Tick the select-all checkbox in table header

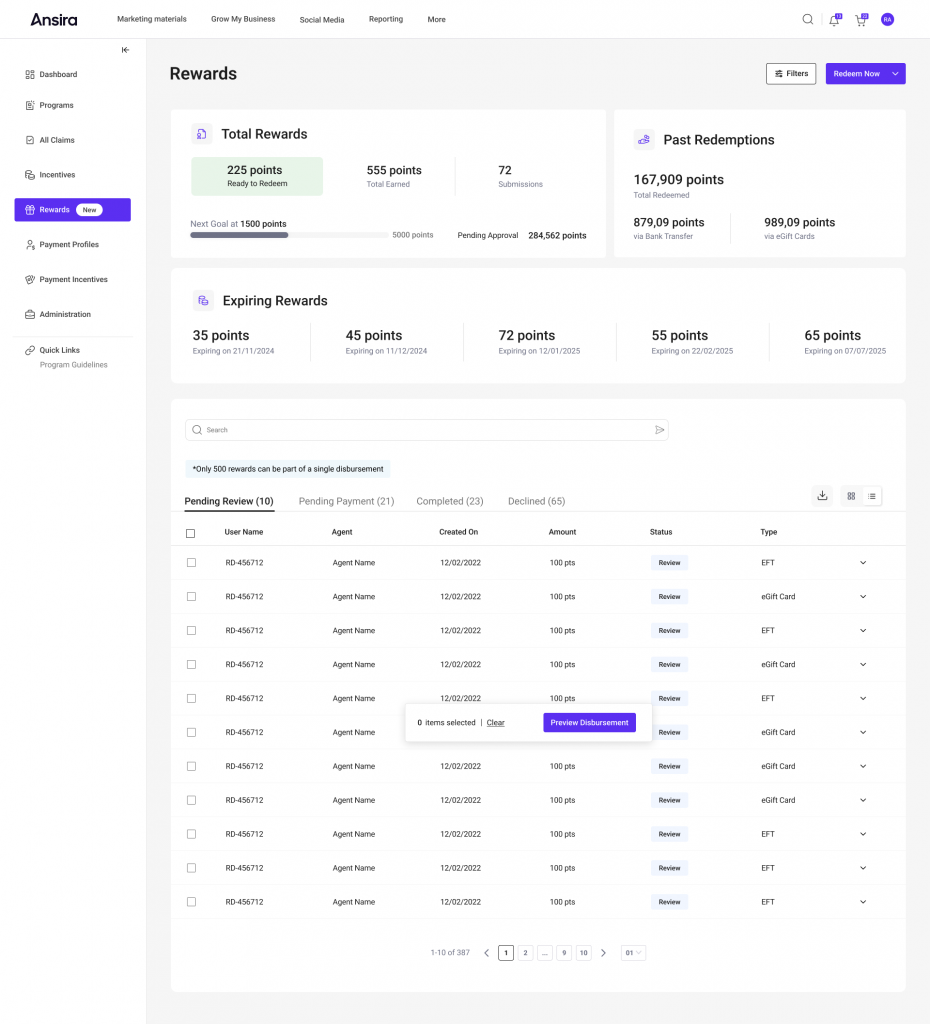[191, 534]
